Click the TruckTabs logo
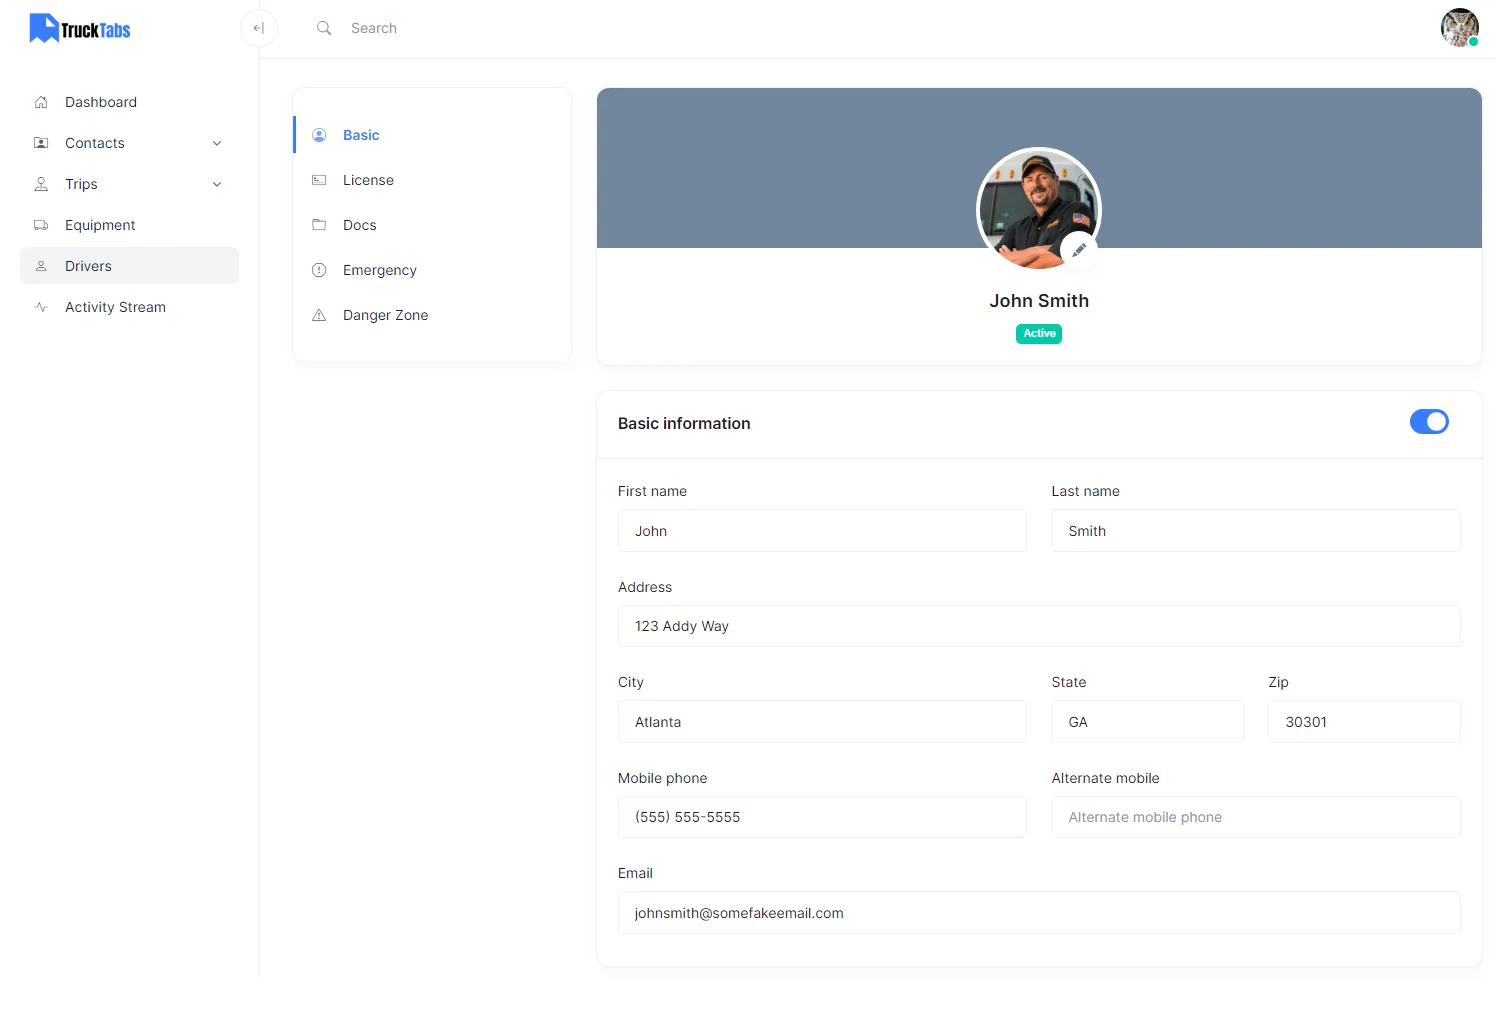The width and height of the screenshot is (1496, 1010). click(80, 28)
